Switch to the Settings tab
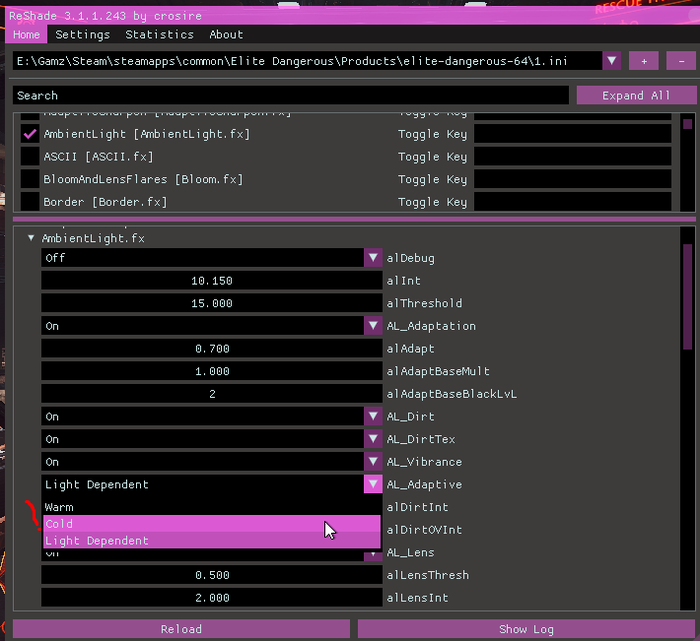This screenshot has height=641, width=700. coord(82,34)
